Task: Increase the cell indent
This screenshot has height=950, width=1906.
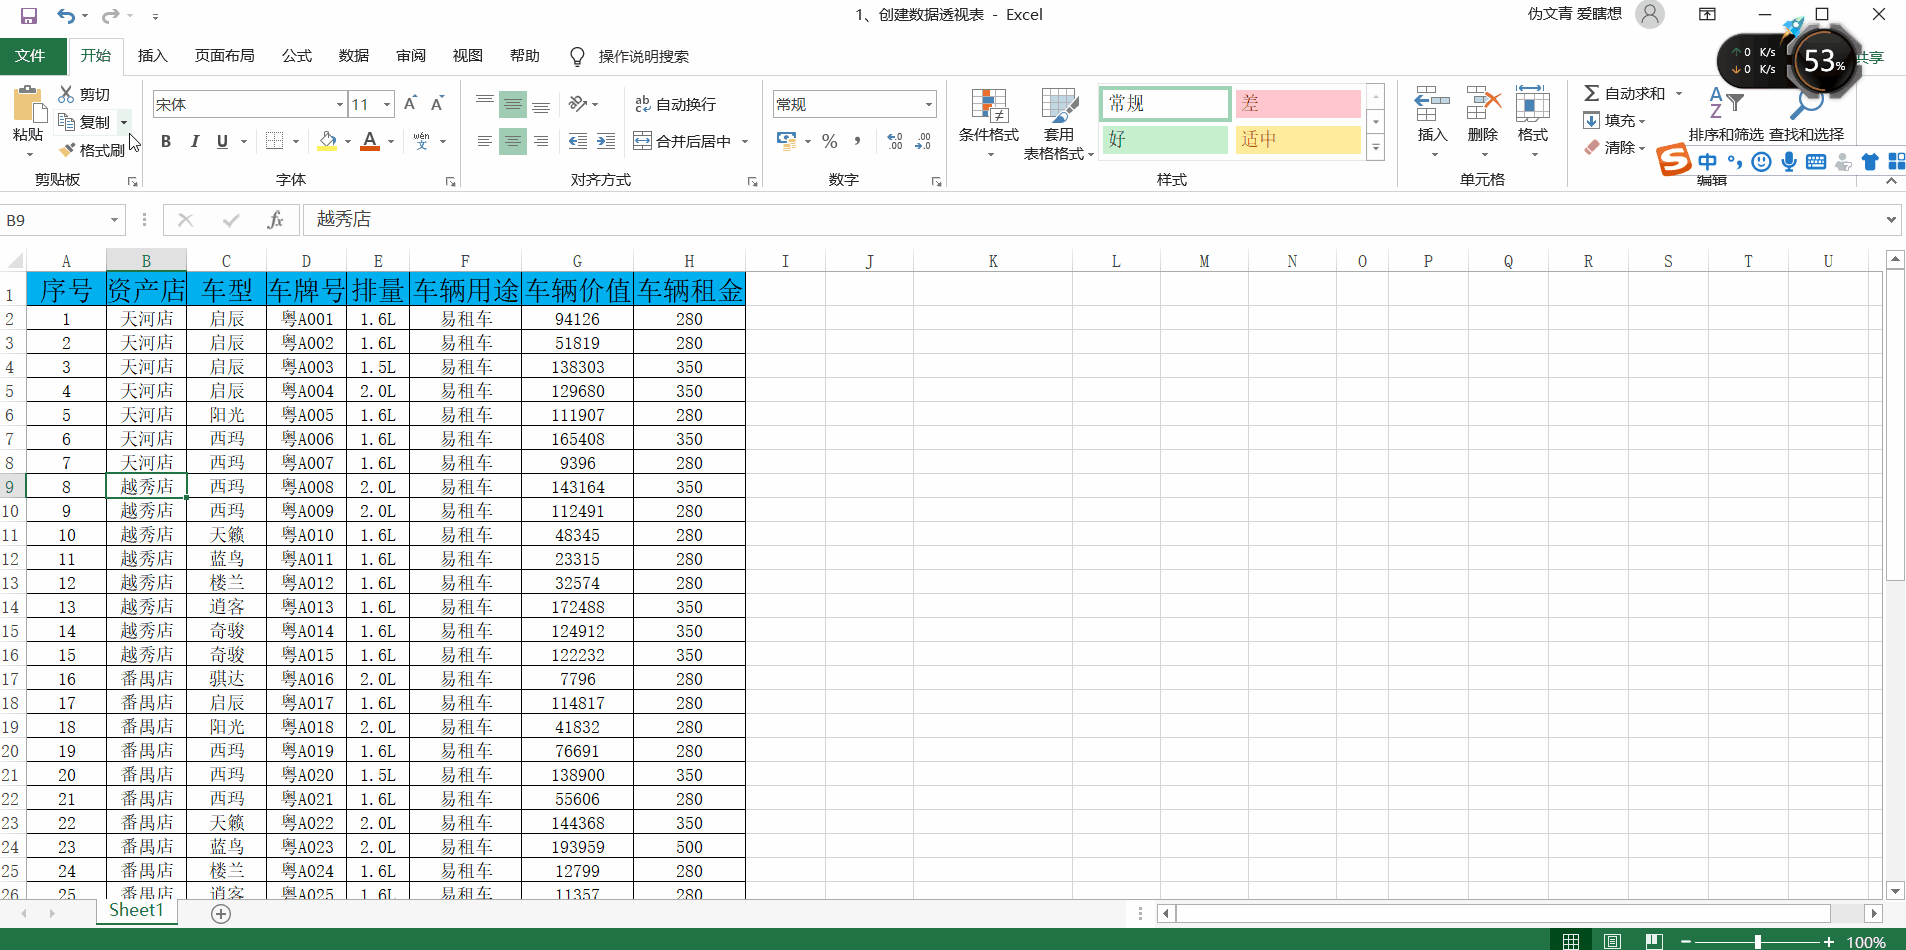Action: click(x=606, y=141)
